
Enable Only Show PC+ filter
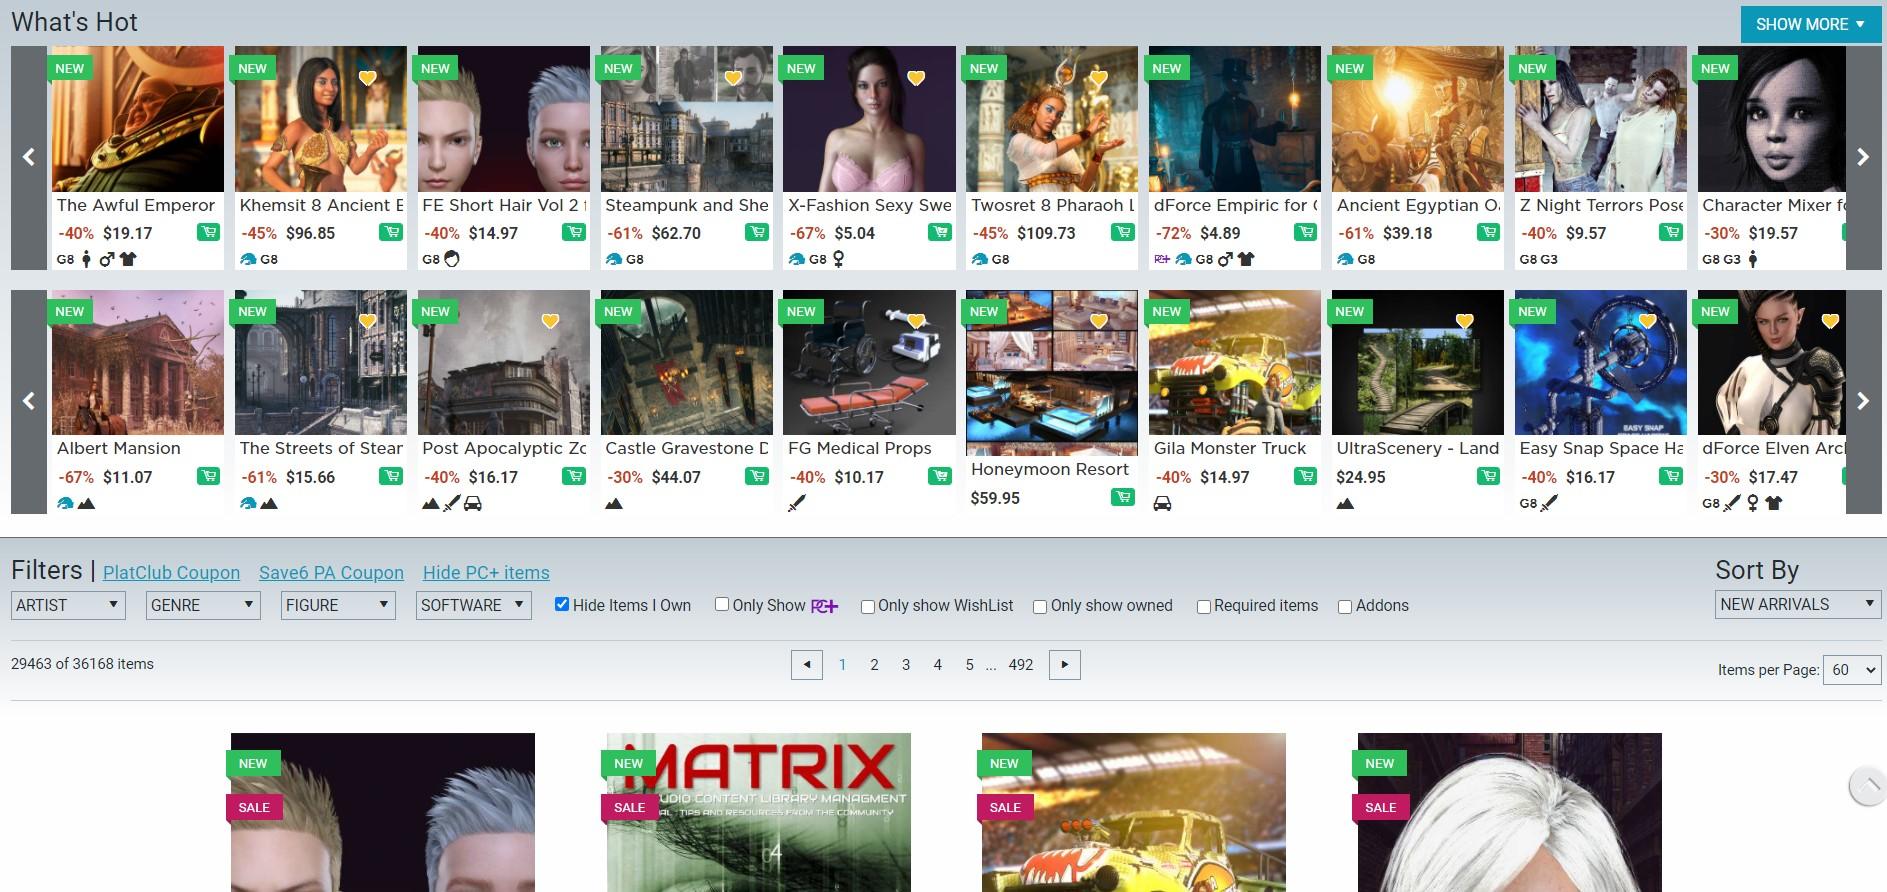tap(722, 604)
